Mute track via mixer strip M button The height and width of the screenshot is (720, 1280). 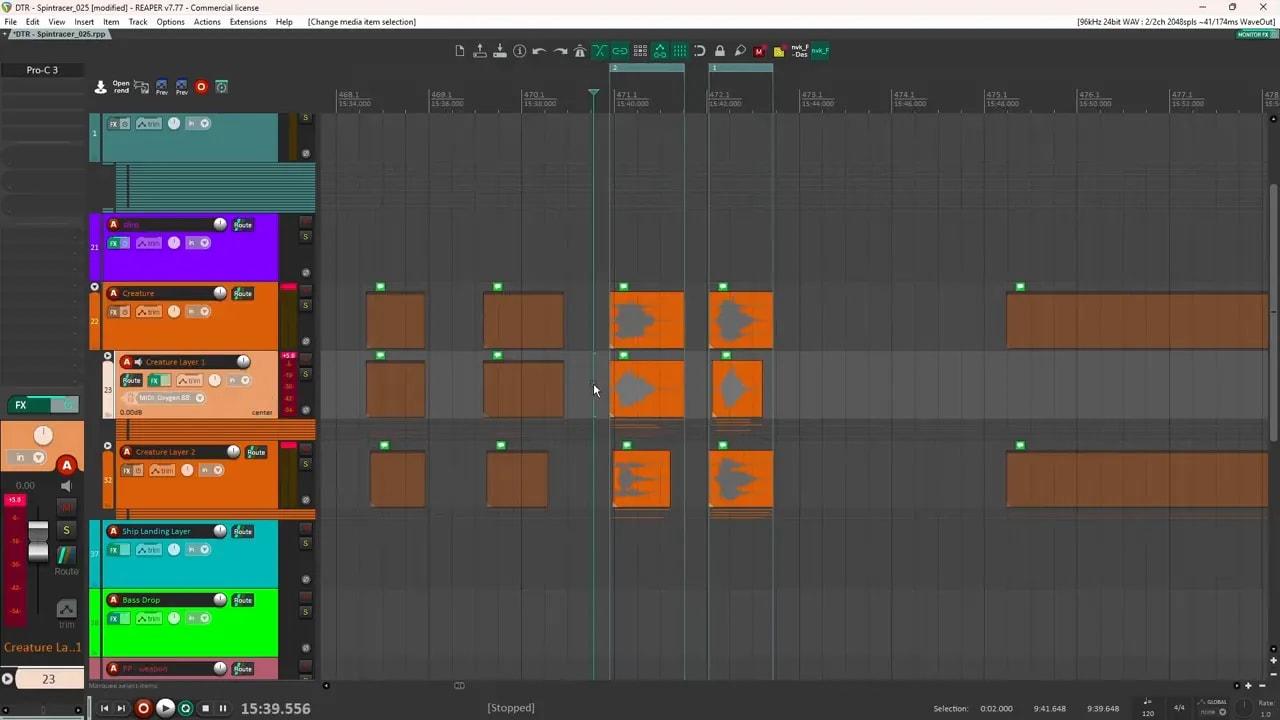(67, 508)
